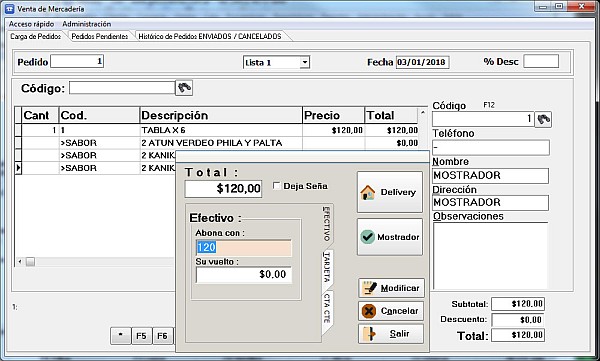Click the $120,00 price cell in Precio column
Viewport: 600px width, 361px height.
pyautogui.click(x=333, y=130)
